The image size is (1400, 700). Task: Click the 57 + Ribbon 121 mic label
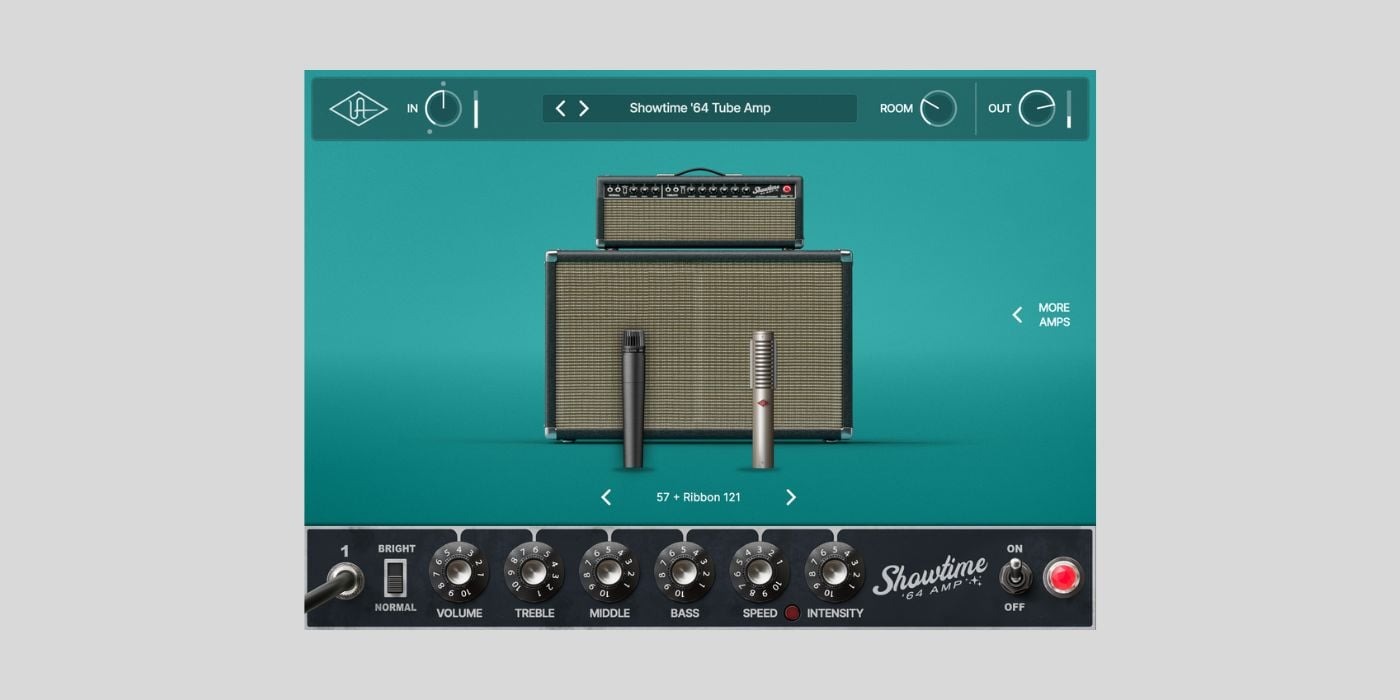pos(698,497)
